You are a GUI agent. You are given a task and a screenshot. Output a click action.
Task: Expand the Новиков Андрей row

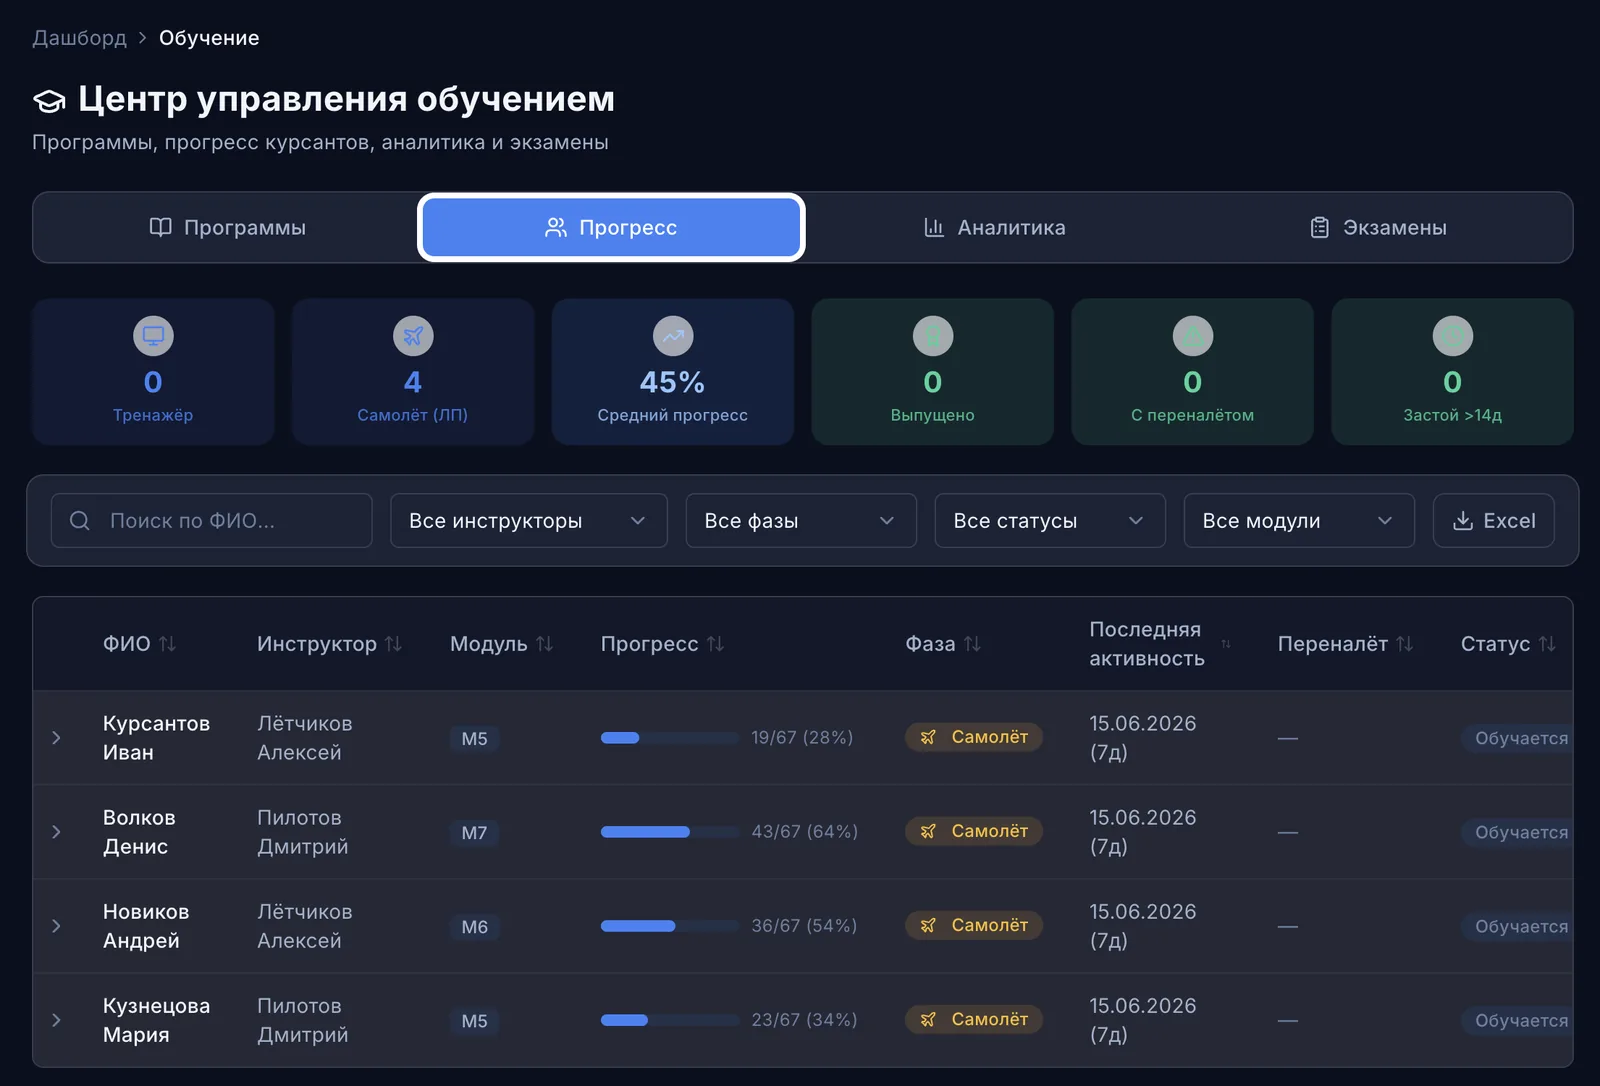pos(57,926)
